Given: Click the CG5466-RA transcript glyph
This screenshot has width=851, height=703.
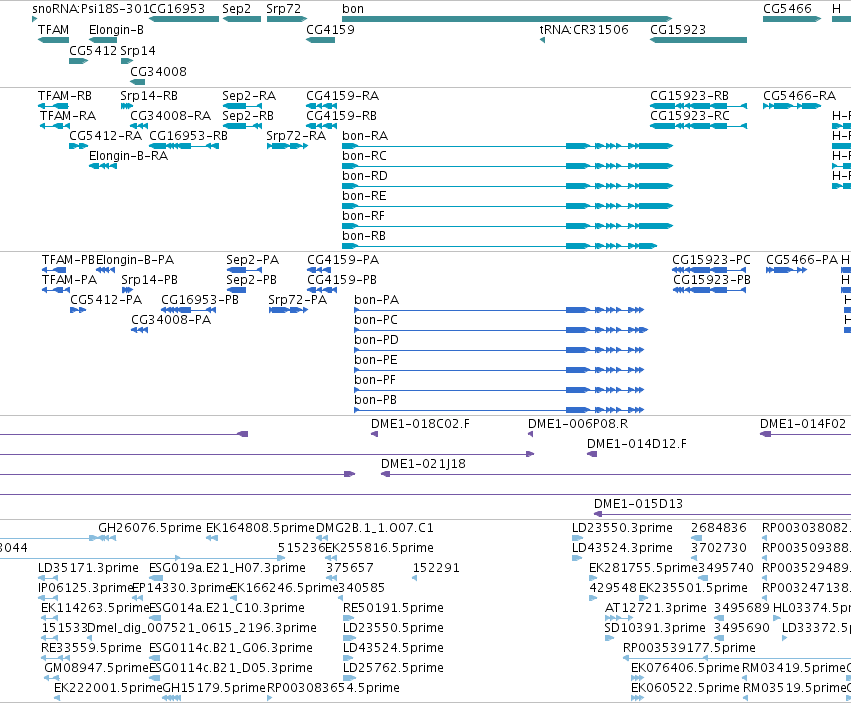Looking at the screenshot, I should coord(792,106).
